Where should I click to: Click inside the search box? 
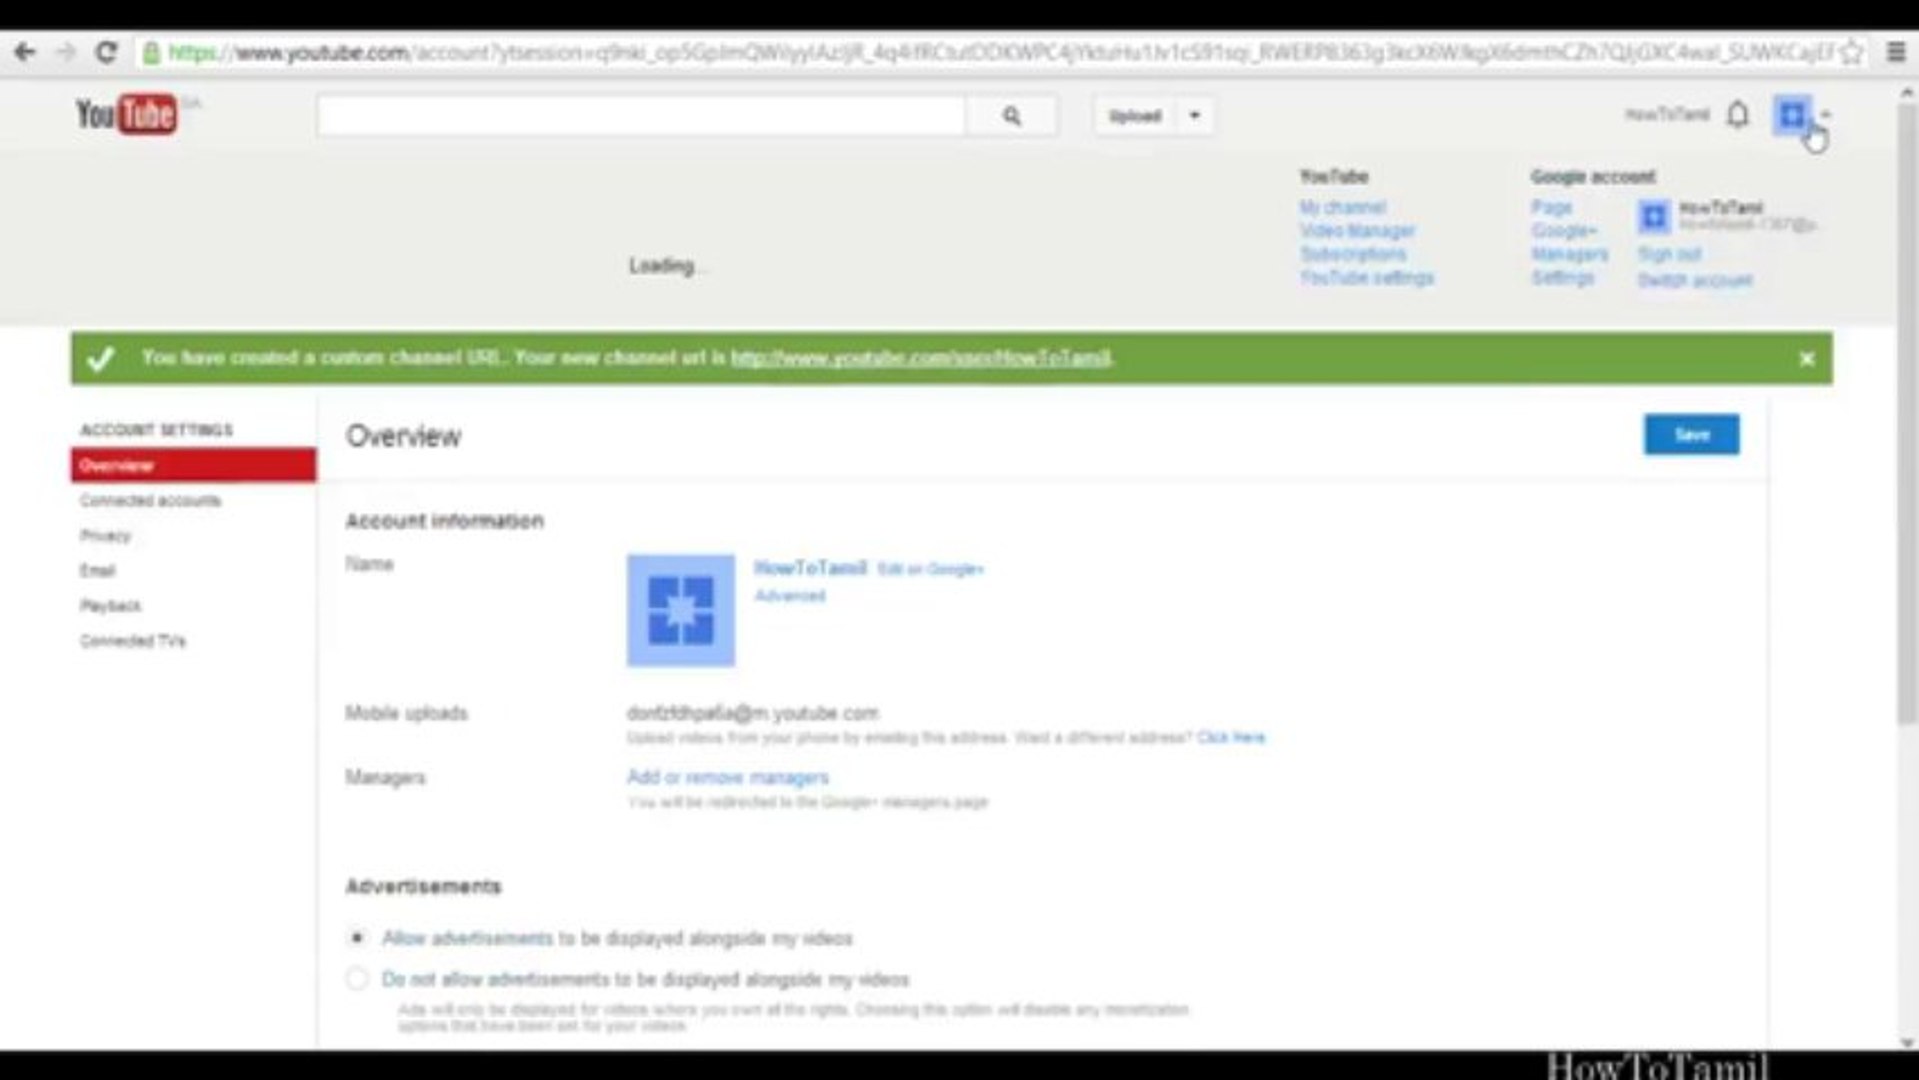(640, 115)
